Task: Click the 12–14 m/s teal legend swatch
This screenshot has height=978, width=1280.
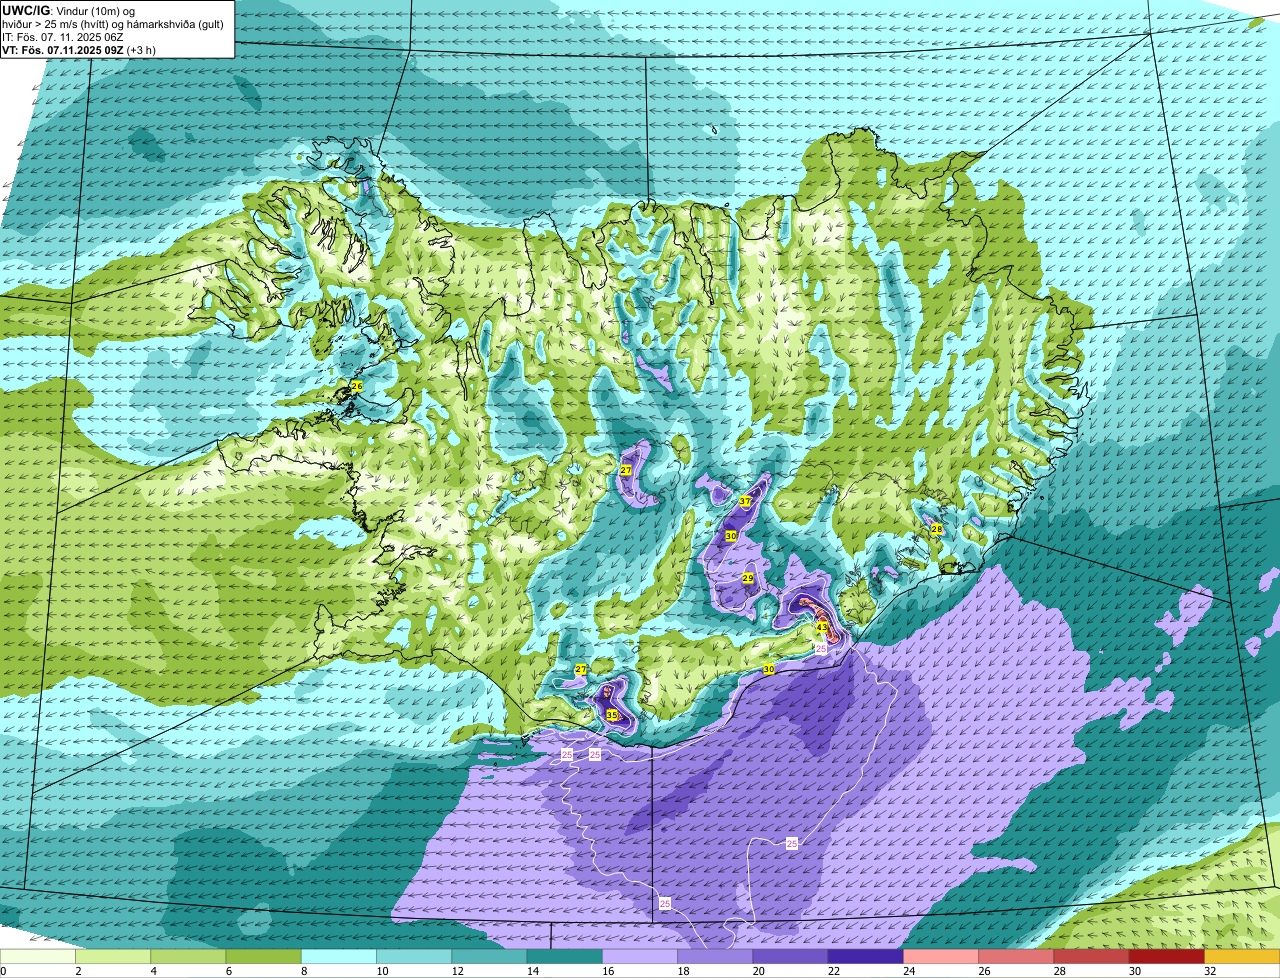Action: point(489,956)
